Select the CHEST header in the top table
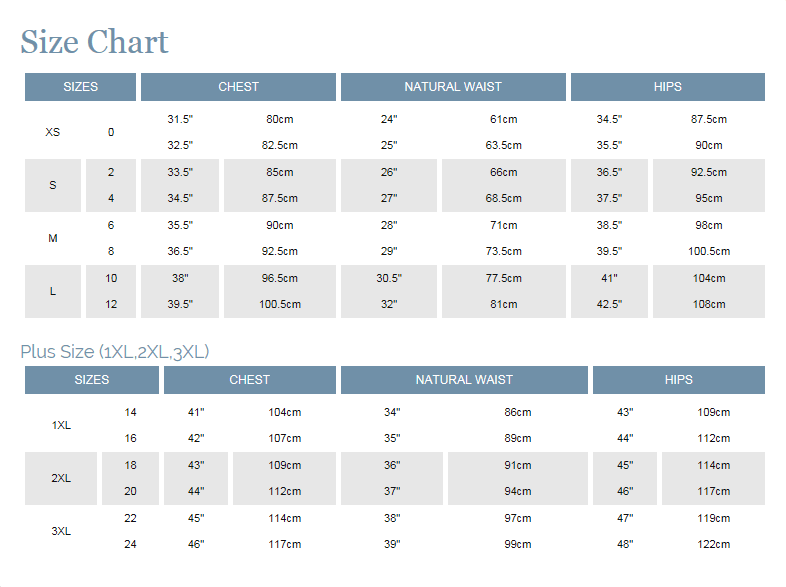Screen dimensions: 786x587 pyautogui.click(x=238, y=87)
